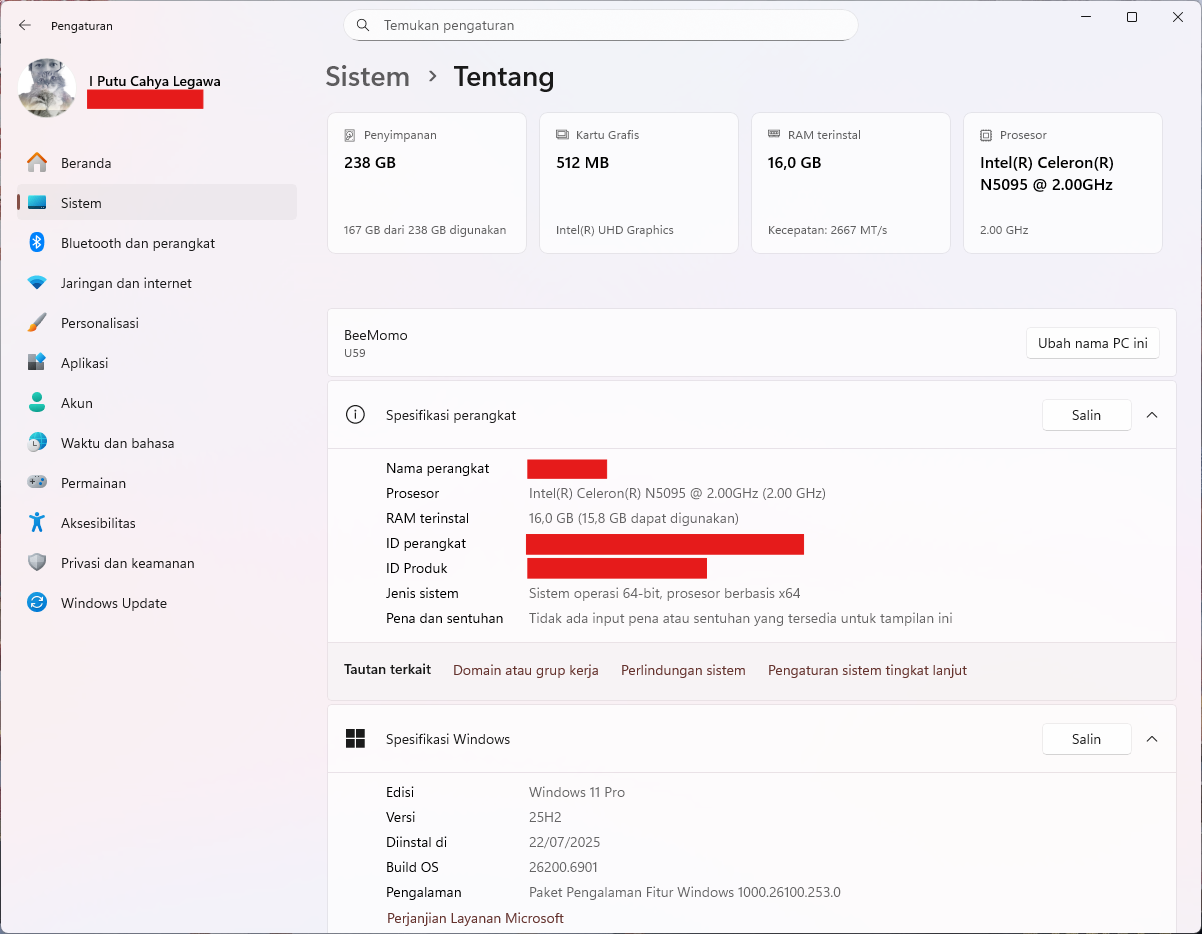Click the Windows Update sync icon
1202x934 pixels.
coord(37,603)
